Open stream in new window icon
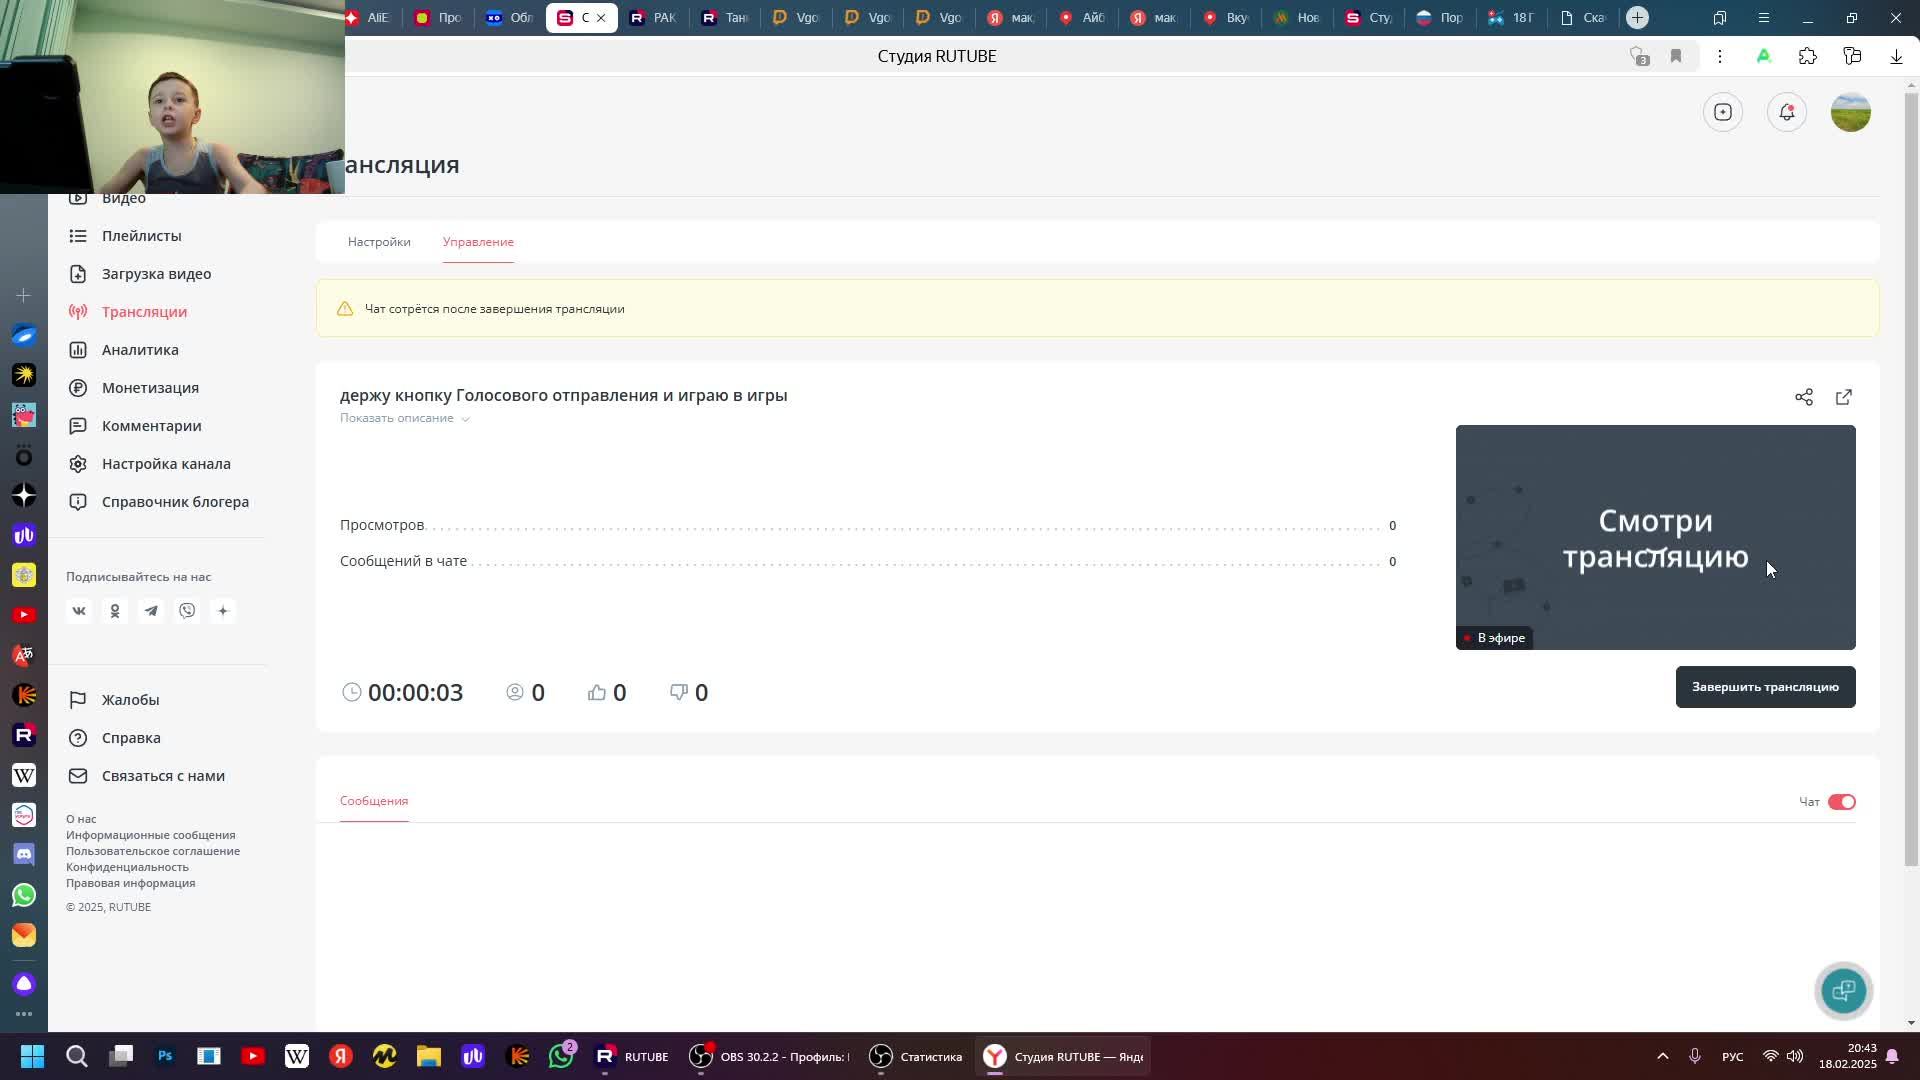The width and height of the screenshot is (1920, 1080). click(x=1844, y=397)
